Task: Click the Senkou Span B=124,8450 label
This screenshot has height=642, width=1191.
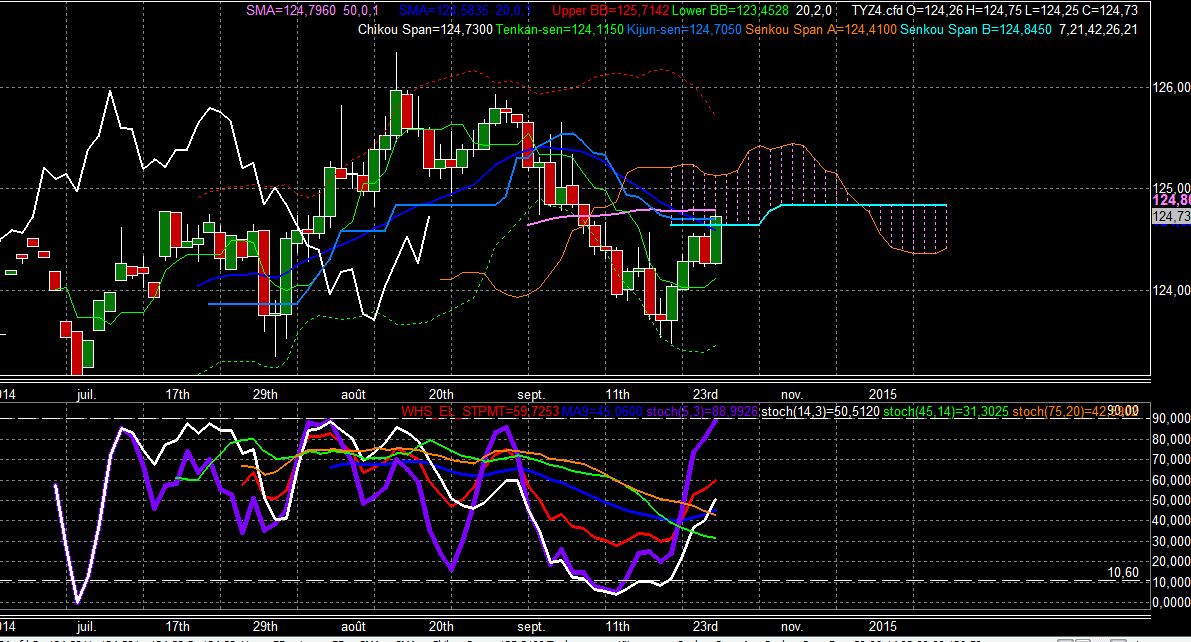Action: (x=975, y=30)
